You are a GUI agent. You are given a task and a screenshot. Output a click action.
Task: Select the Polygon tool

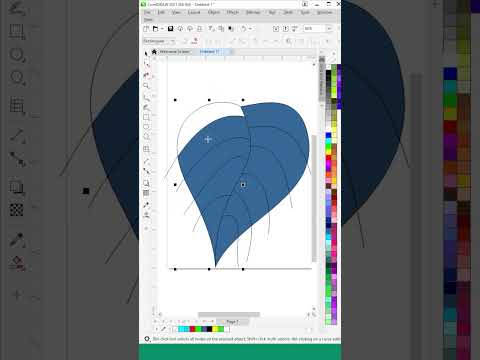tap(146, 137)
